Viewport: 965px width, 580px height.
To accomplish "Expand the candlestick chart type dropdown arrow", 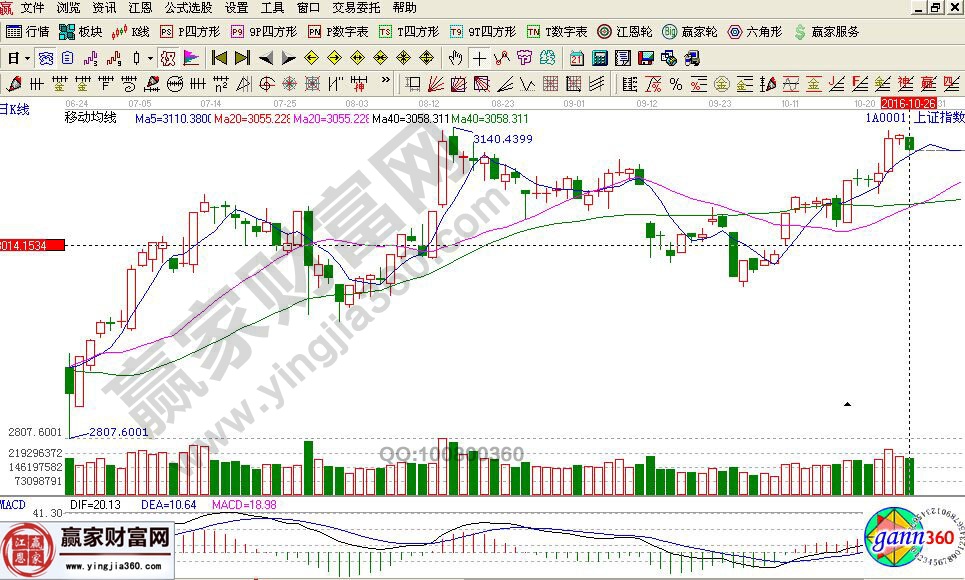I will (x=149, y=58).
